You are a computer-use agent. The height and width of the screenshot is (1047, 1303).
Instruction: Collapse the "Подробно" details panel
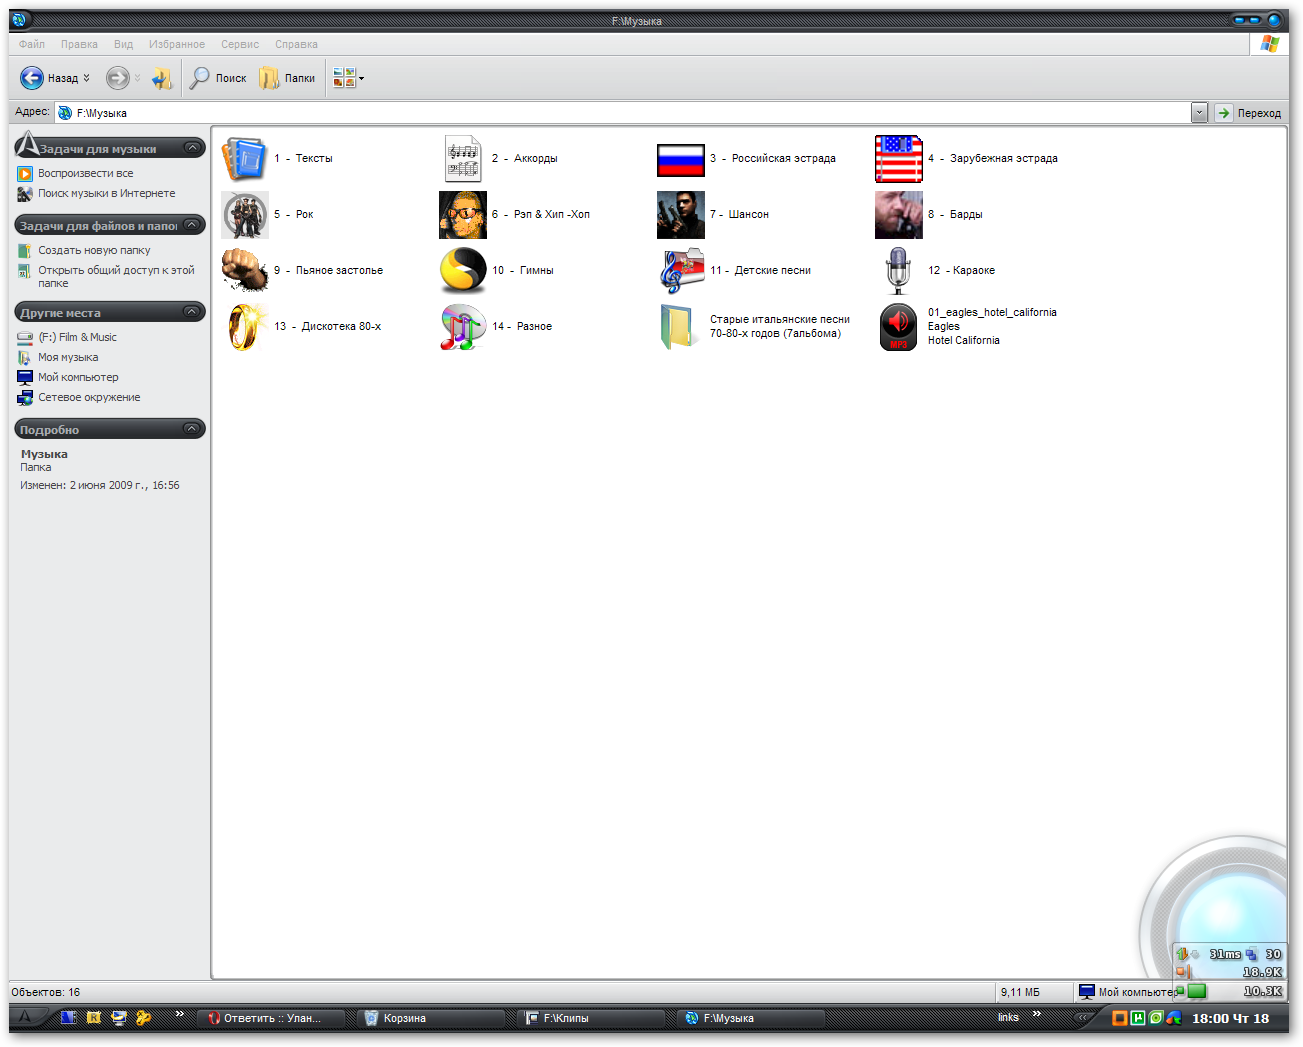(x=192, y=429)
